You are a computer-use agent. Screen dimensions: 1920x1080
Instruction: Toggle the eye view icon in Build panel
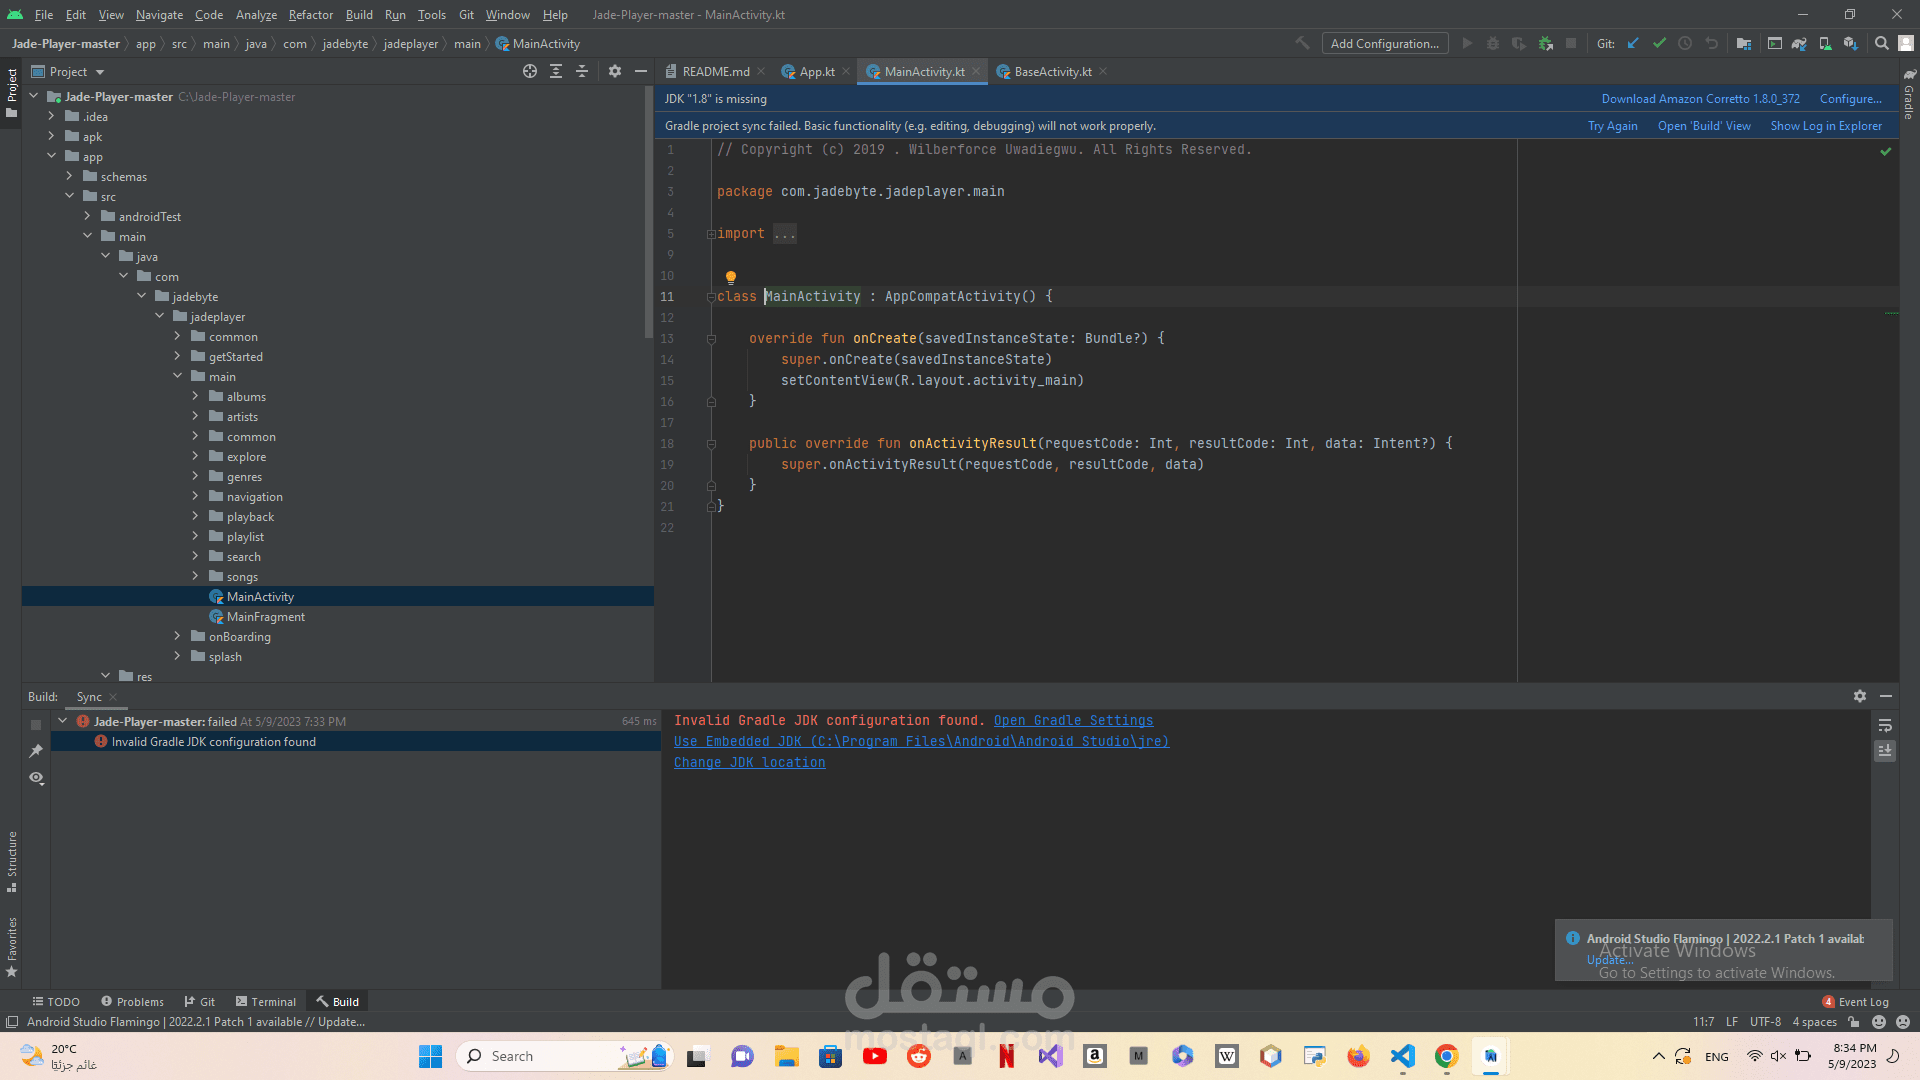[36, 778]
